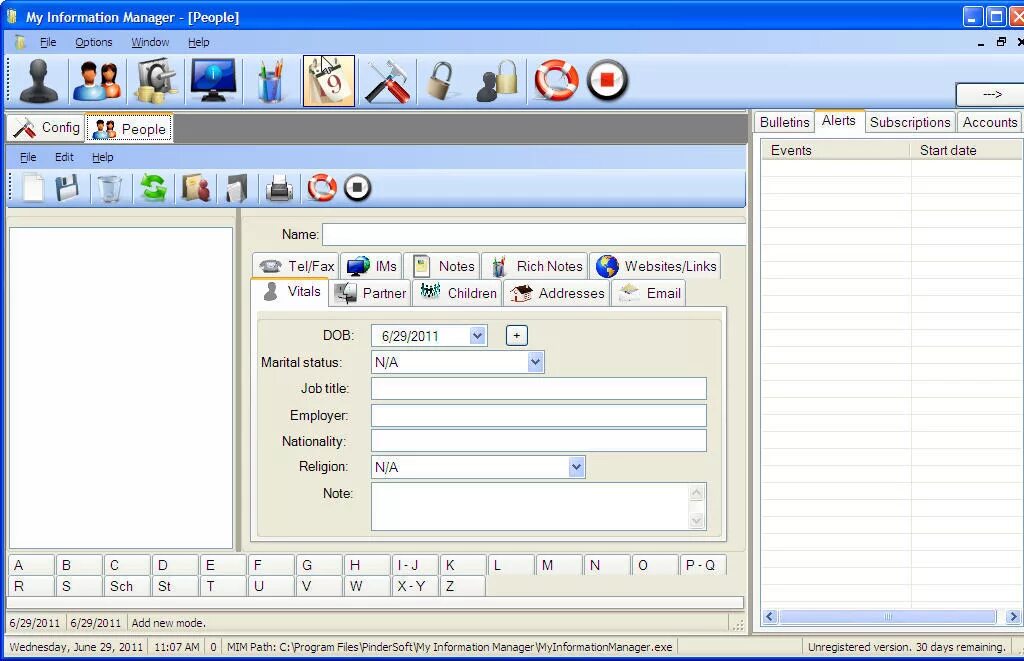Click the open padlock icon
The width and height of the screenshot is (1024, 661).
click(441, 81)
